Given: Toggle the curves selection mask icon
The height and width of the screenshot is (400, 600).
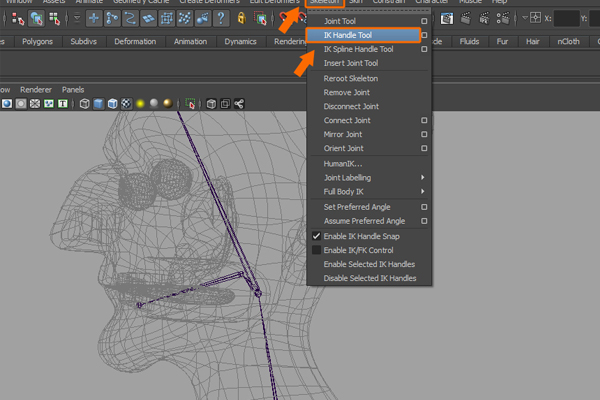Looking at the screenshot, I should (x=130, y=18).
